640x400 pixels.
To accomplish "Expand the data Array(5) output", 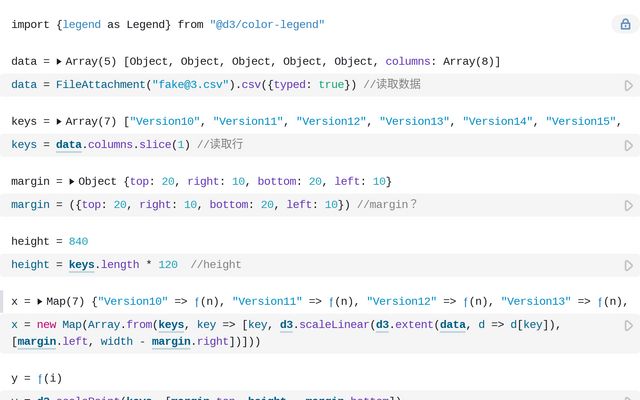I will tap(59, 62).
